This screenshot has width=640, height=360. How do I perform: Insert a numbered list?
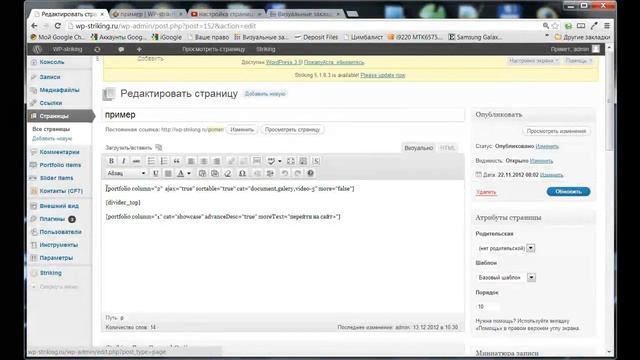click(164, 161)
